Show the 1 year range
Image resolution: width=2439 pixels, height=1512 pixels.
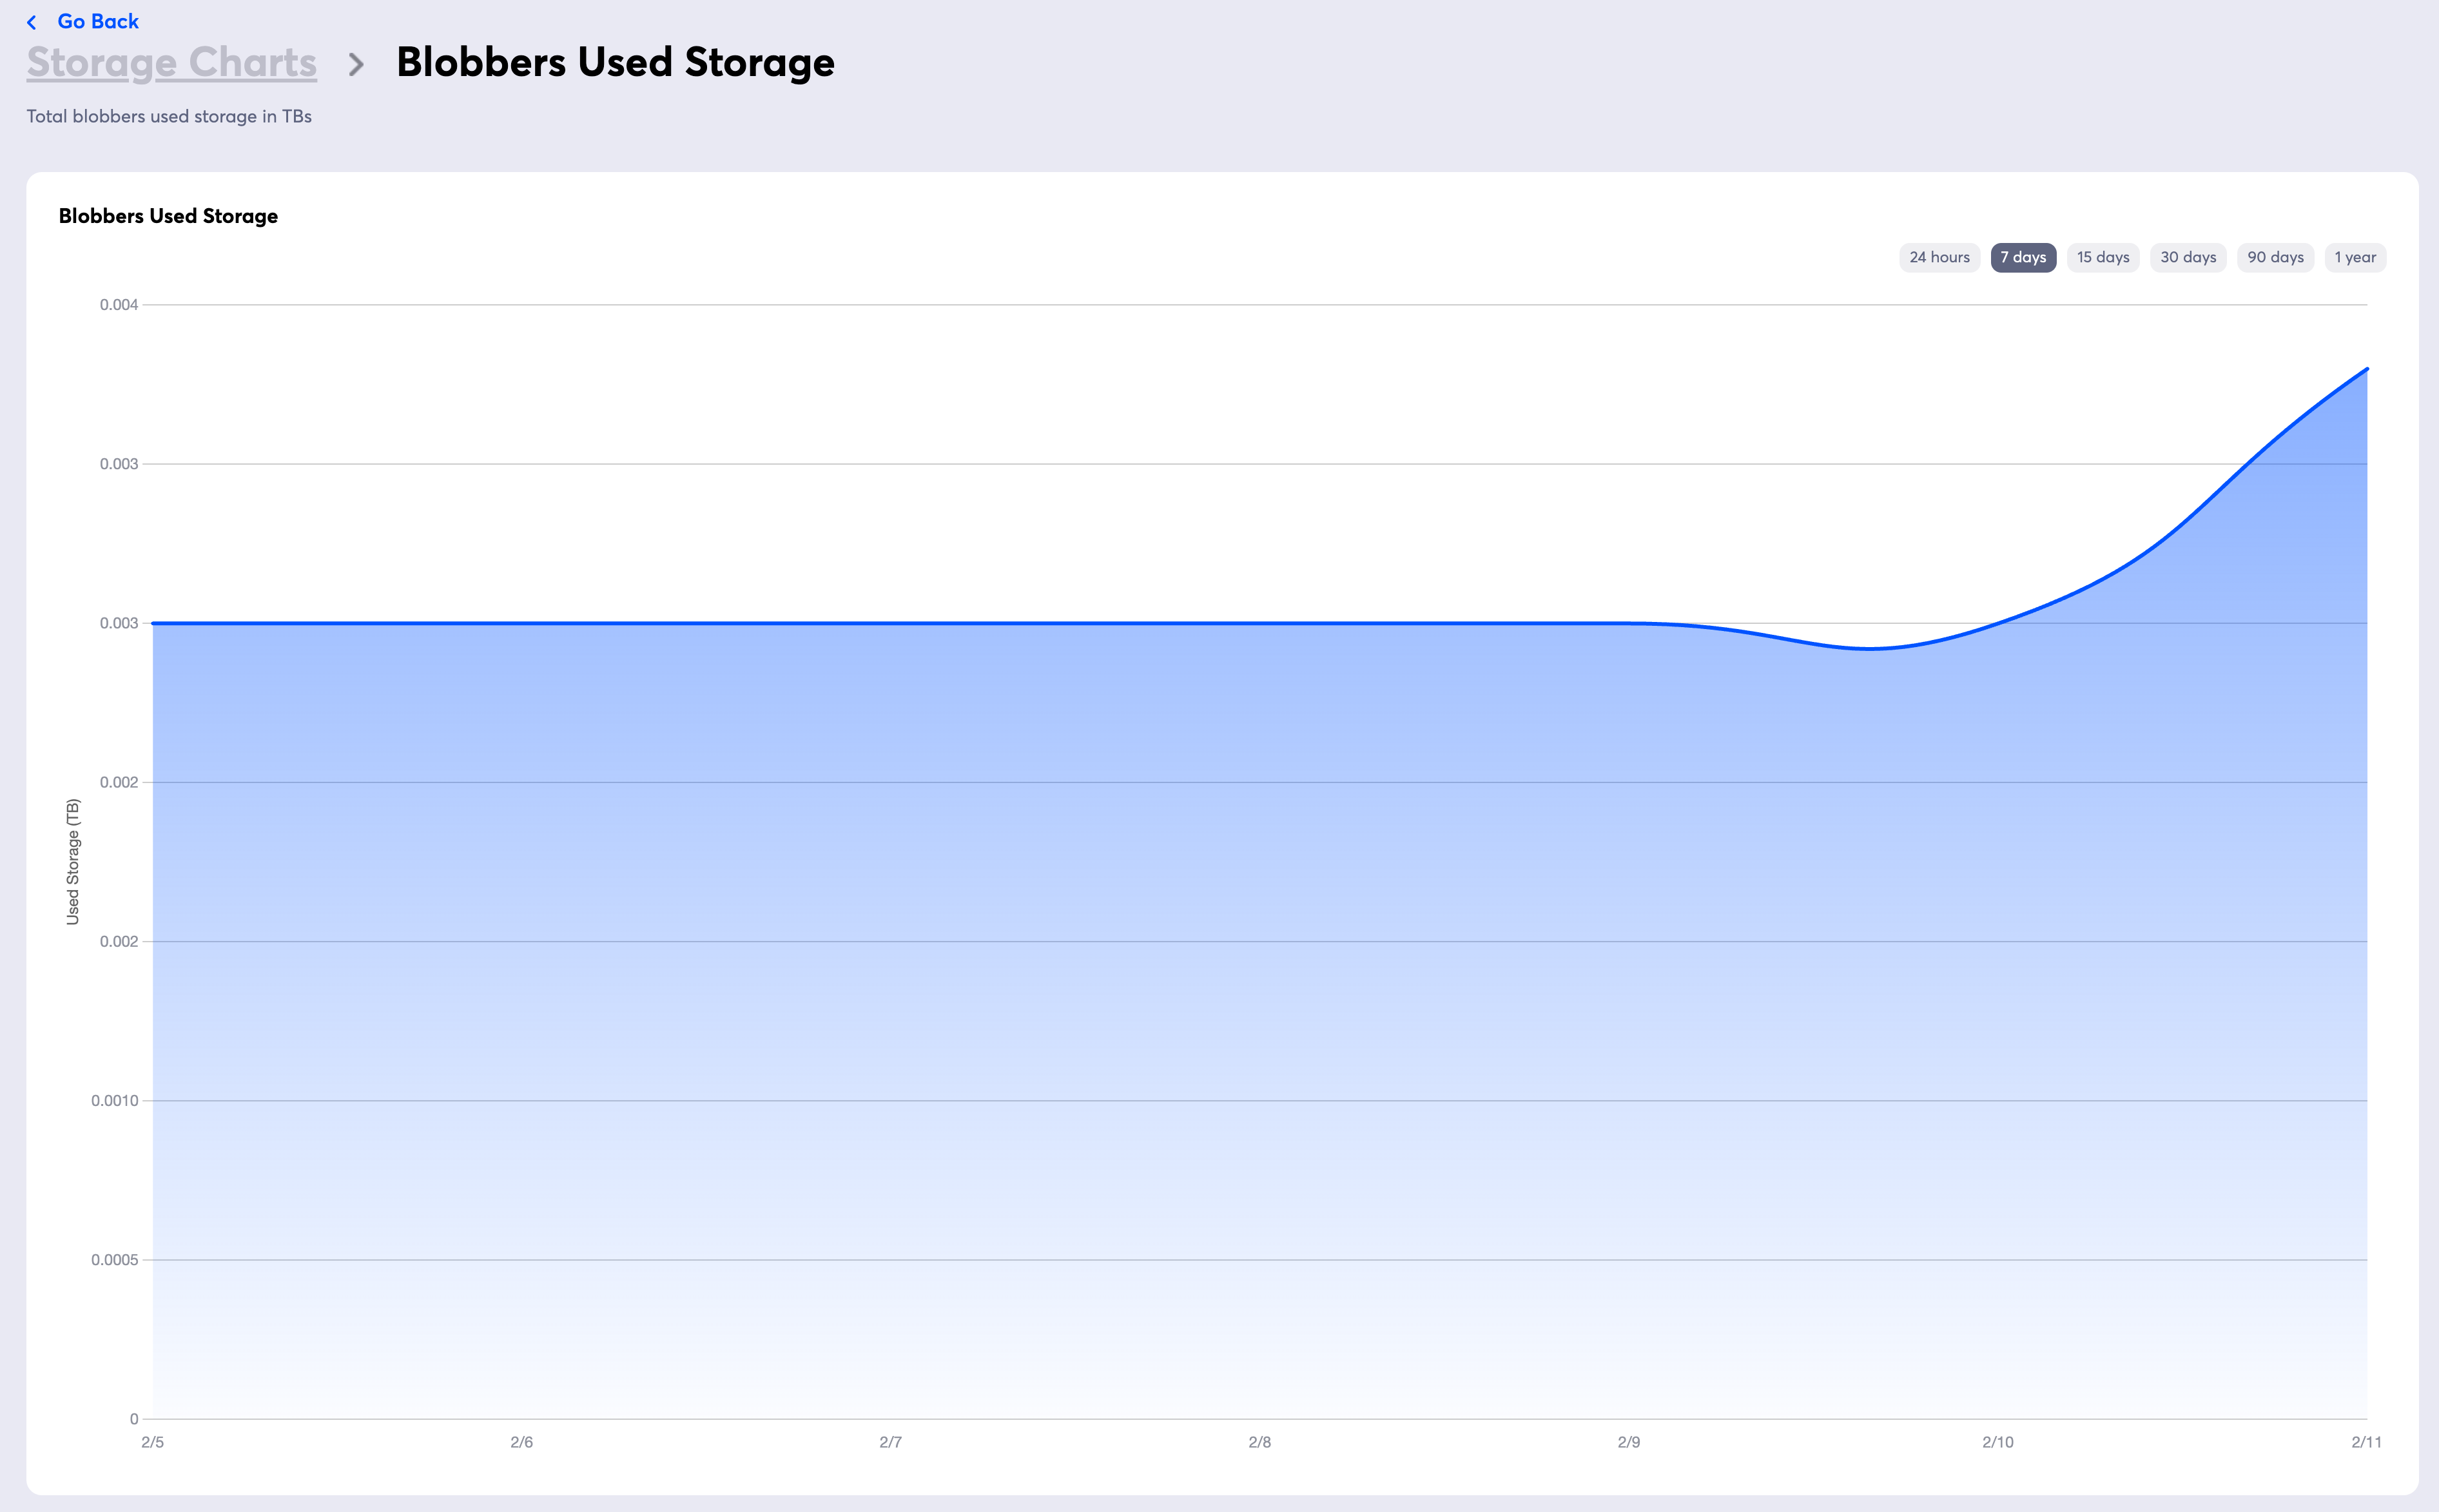click(2355, 257)
